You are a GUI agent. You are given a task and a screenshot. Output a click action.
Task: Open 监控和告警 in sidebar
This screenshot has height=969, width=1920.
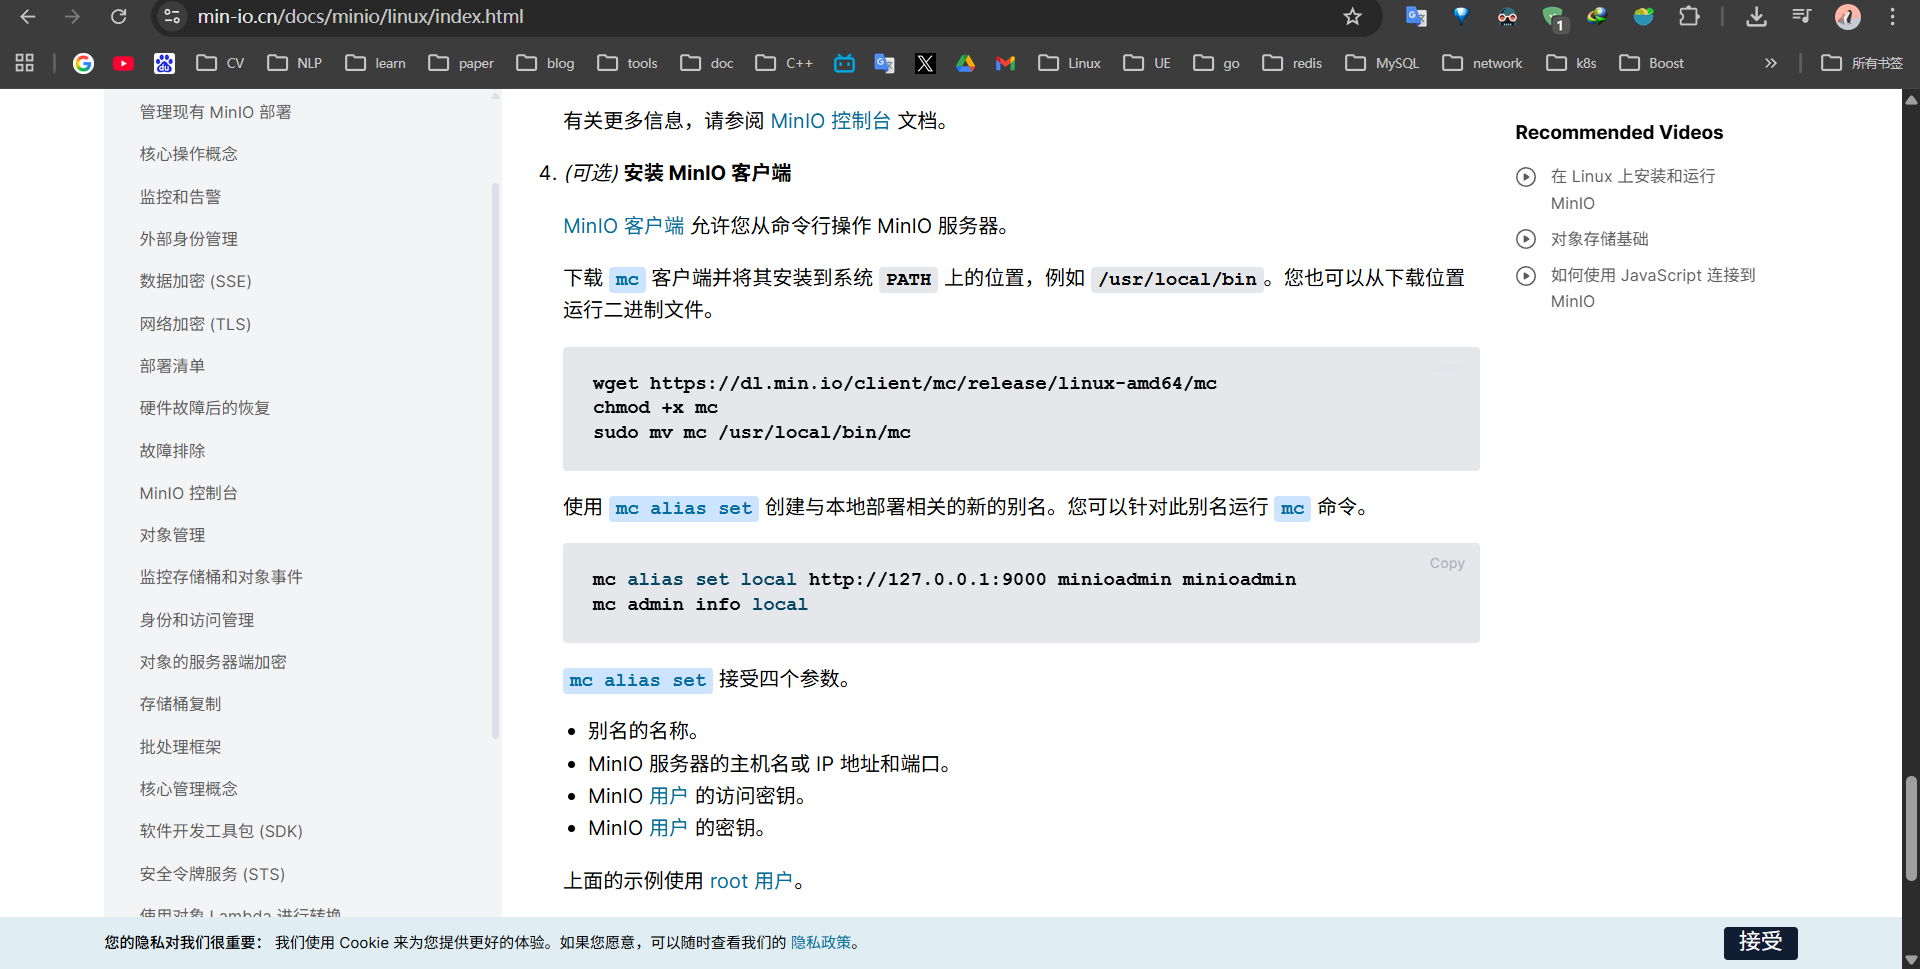pos(181,197)
